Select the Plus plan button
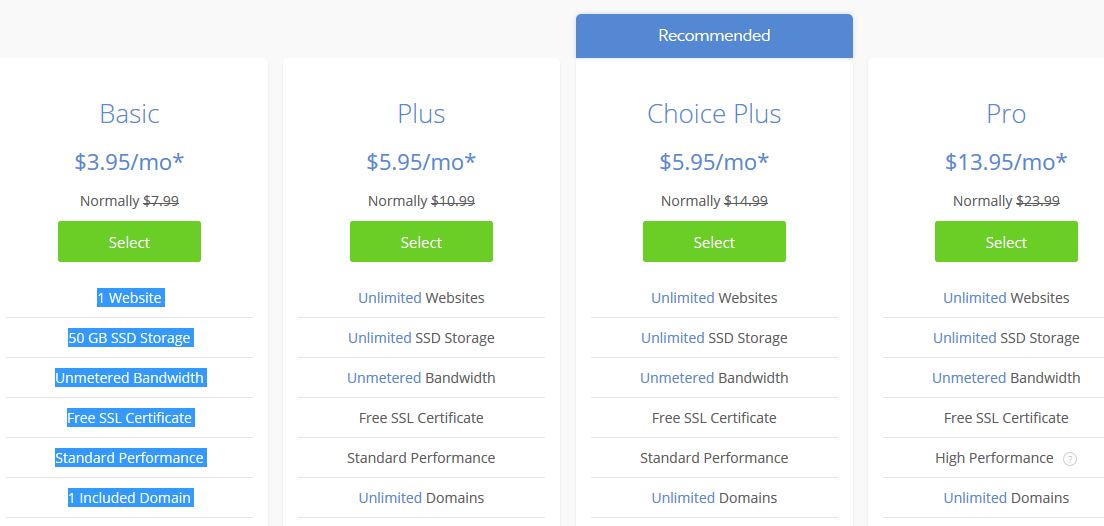The image size is (1104, 526). pos(421,242)
